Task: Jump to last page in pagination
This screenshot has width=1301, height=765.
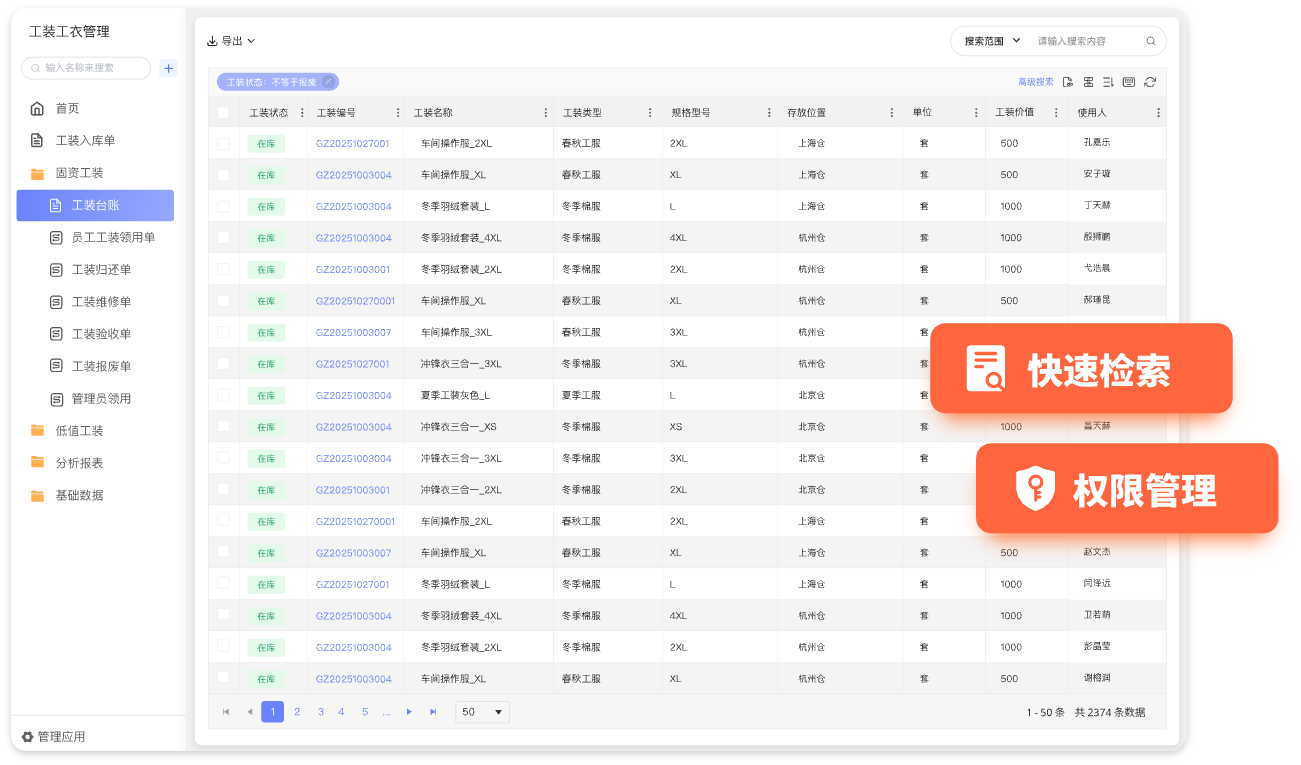Action: coord(433,712)
